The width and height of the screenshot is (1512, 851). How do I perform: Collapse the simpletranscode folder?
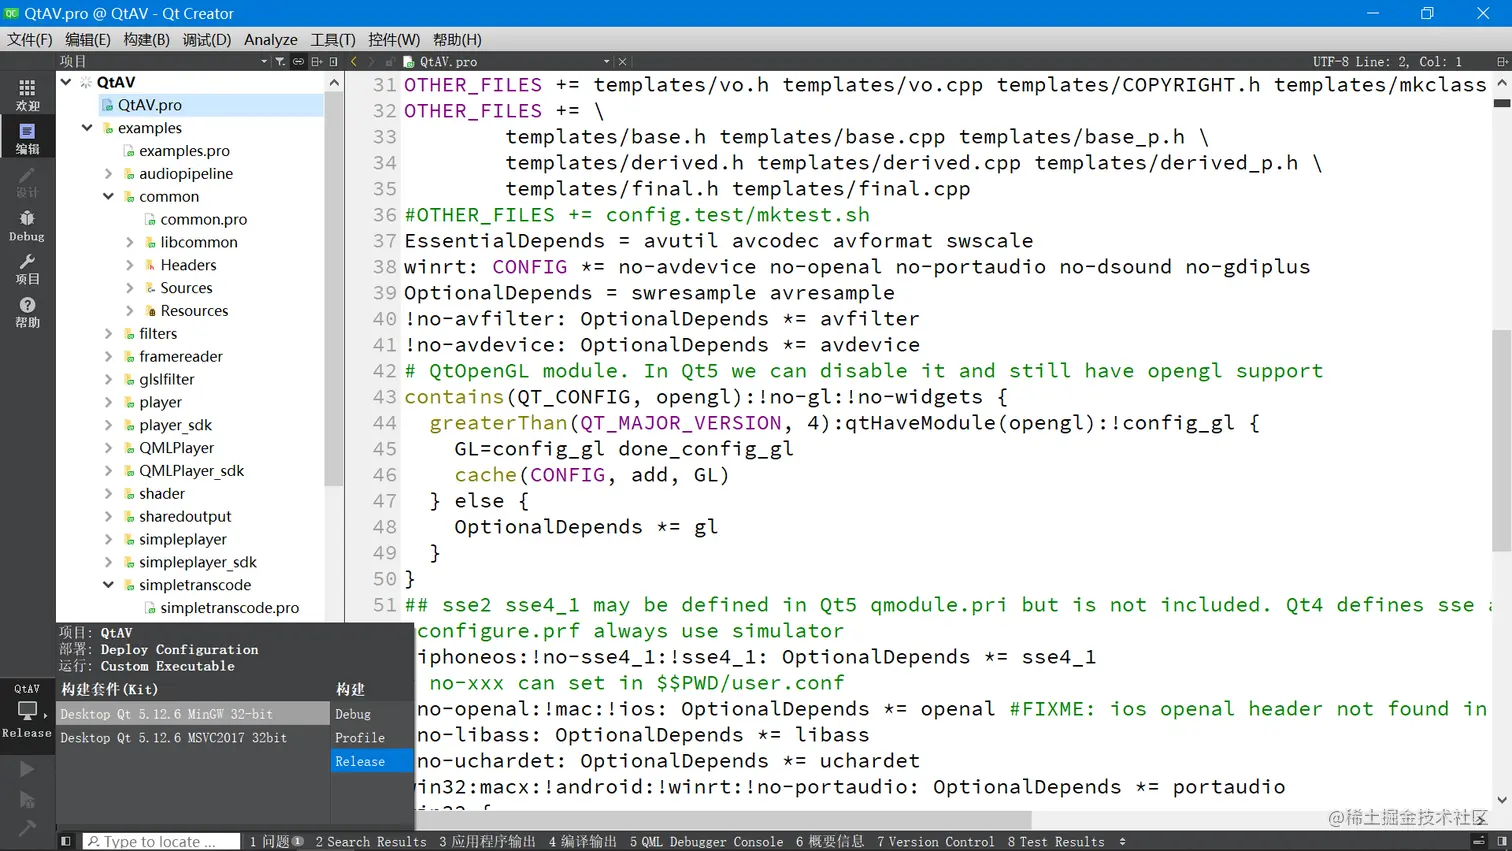(x=109, y=585)
